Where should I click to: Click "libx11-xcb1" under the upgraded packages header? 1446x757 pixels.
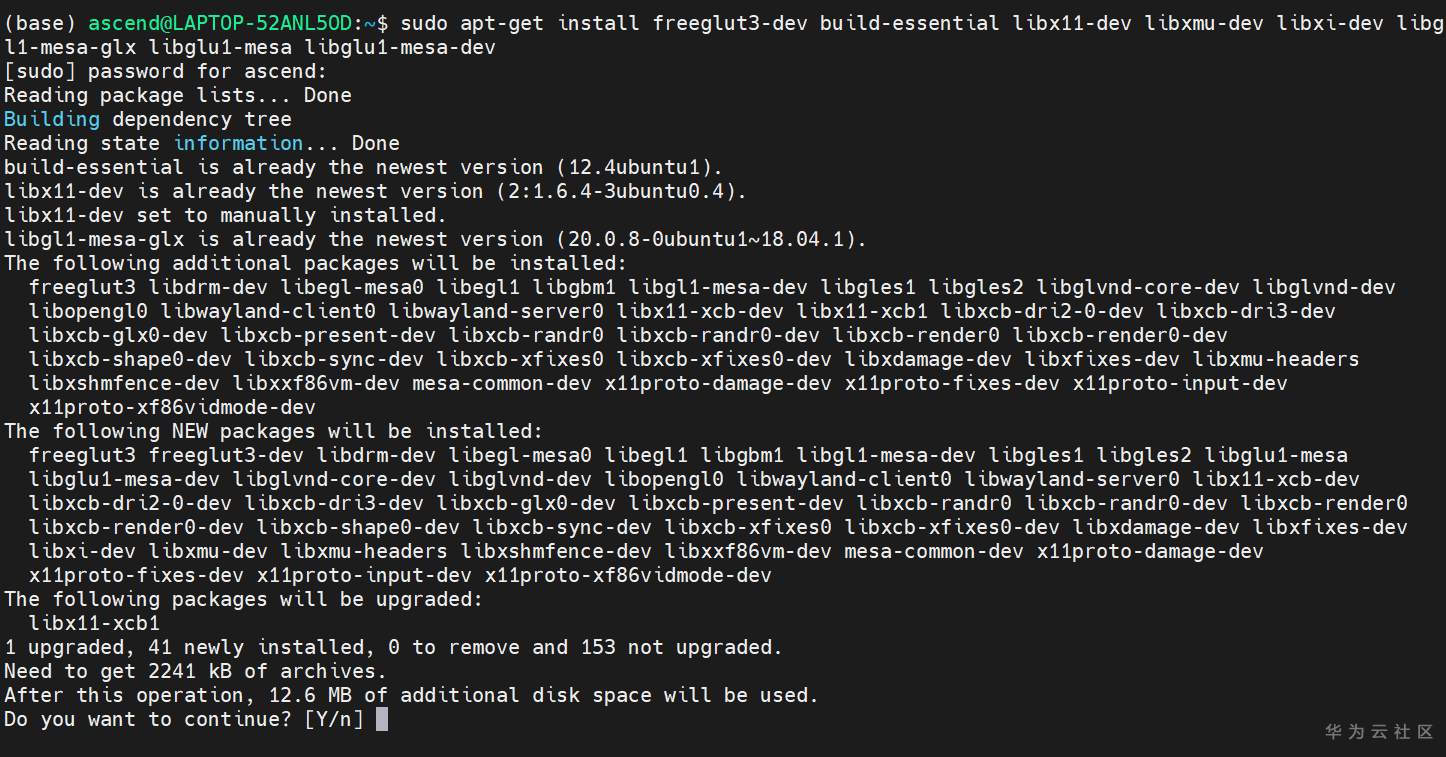click(94, 623)
